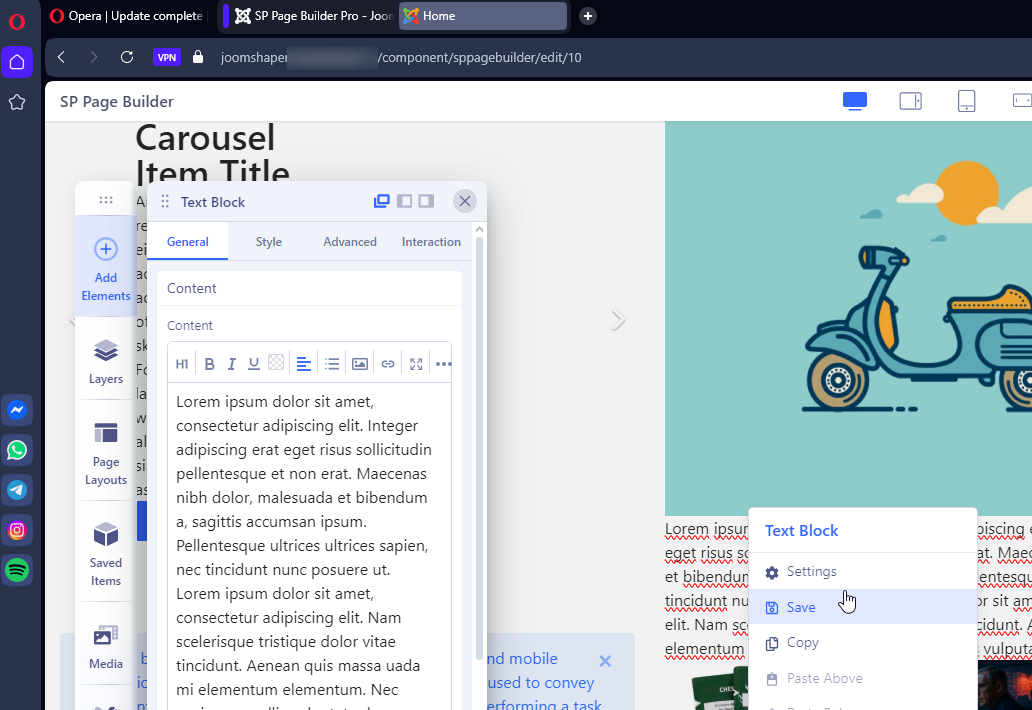
Task: Close the Text Block settings panel
Action: tap(465, 201)
